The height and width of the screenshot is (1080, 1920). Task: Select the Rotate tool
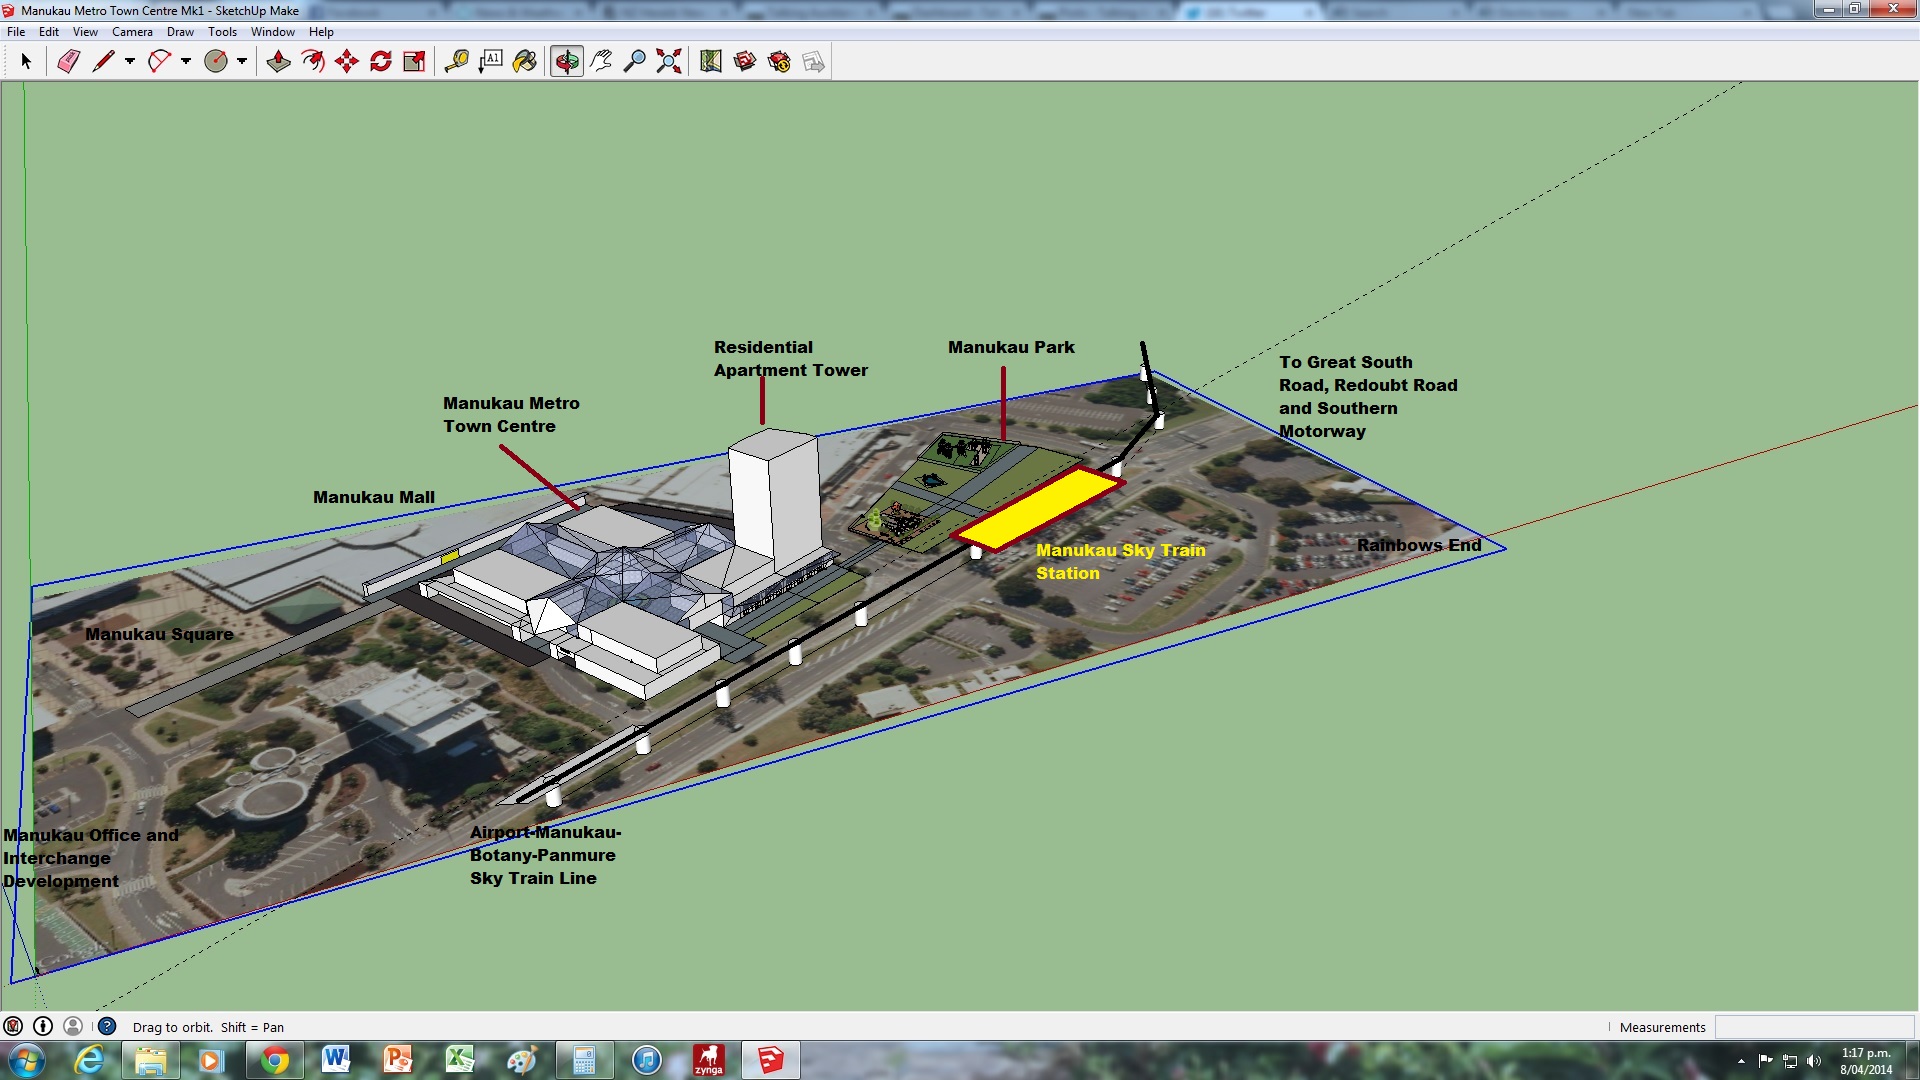pyautogui.click(x=381, y=62)
